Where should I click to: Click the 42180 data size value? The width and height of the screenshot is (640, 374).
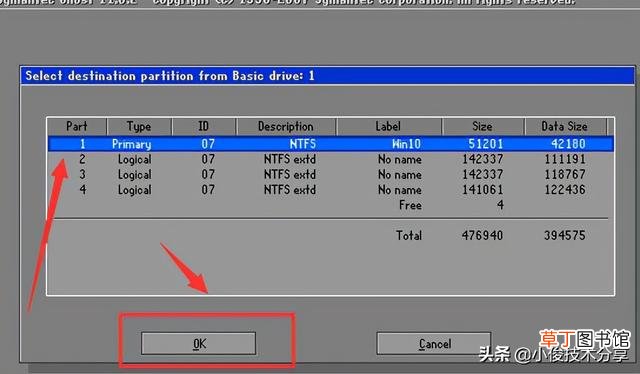(x=568, y=144)
